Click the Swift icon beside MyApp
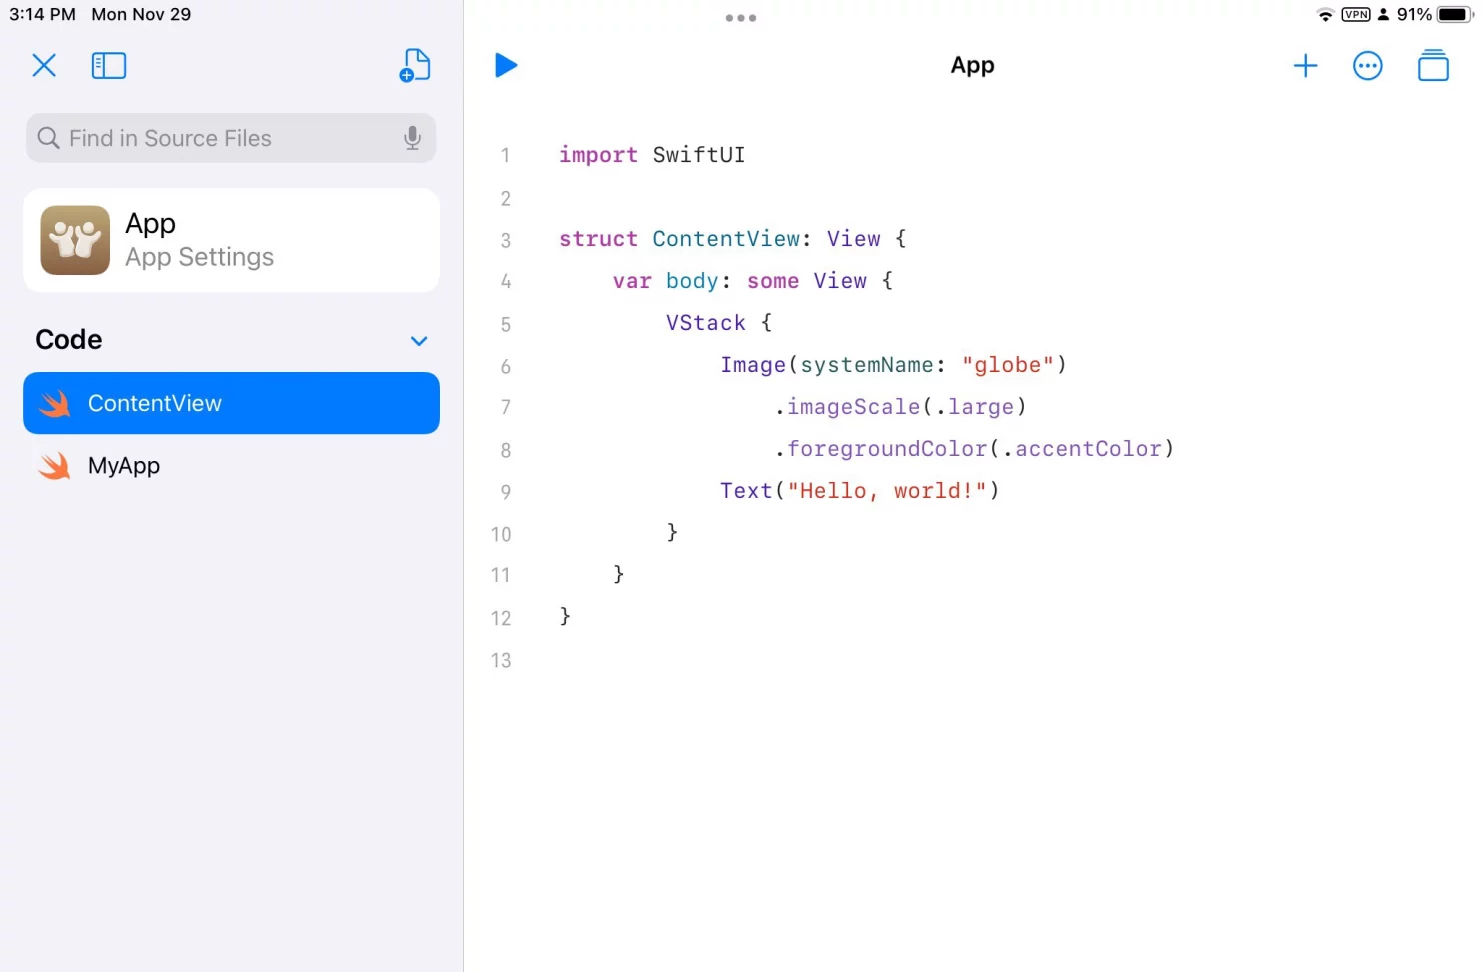The image size is (1482, 972). tap(55, 466)
